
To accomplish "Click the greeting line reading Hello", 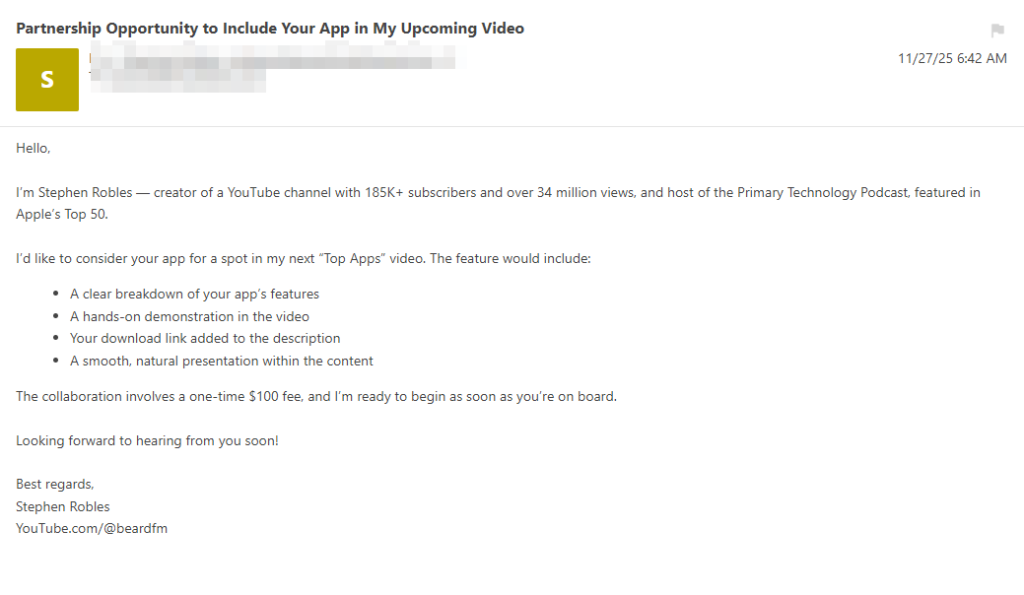I will tap(30, 147).
